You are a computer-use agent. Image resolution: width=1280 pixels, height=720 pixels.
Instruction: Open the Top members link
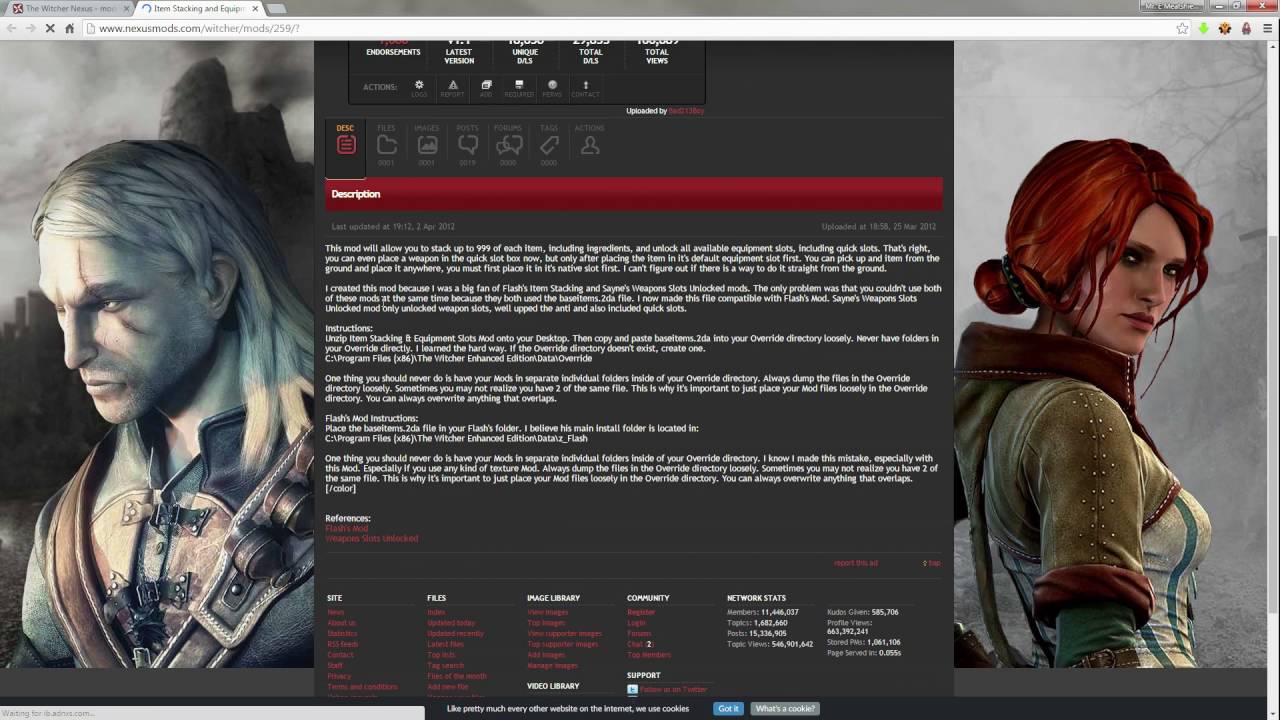(x=649, y=655)
